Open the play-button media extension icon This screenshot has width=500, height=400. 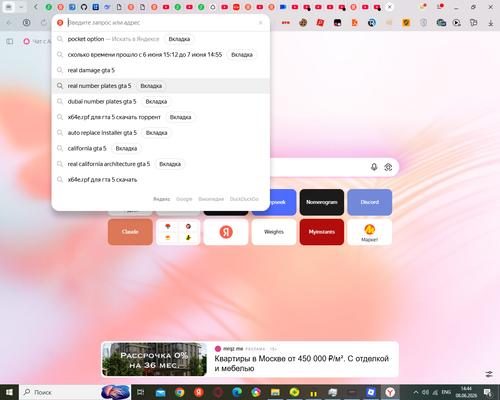coord(457,23)
